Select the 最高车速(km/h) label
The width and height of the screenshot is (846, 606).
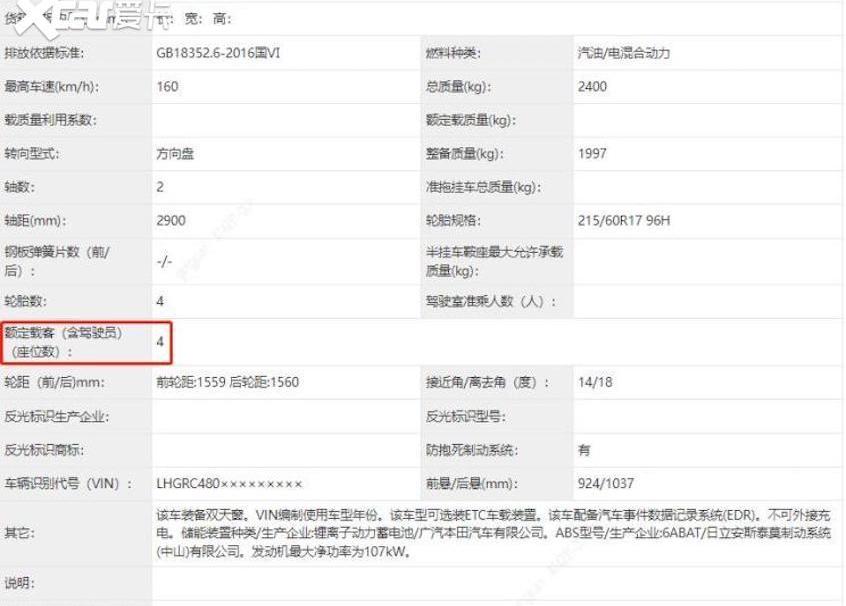(52, 86)
